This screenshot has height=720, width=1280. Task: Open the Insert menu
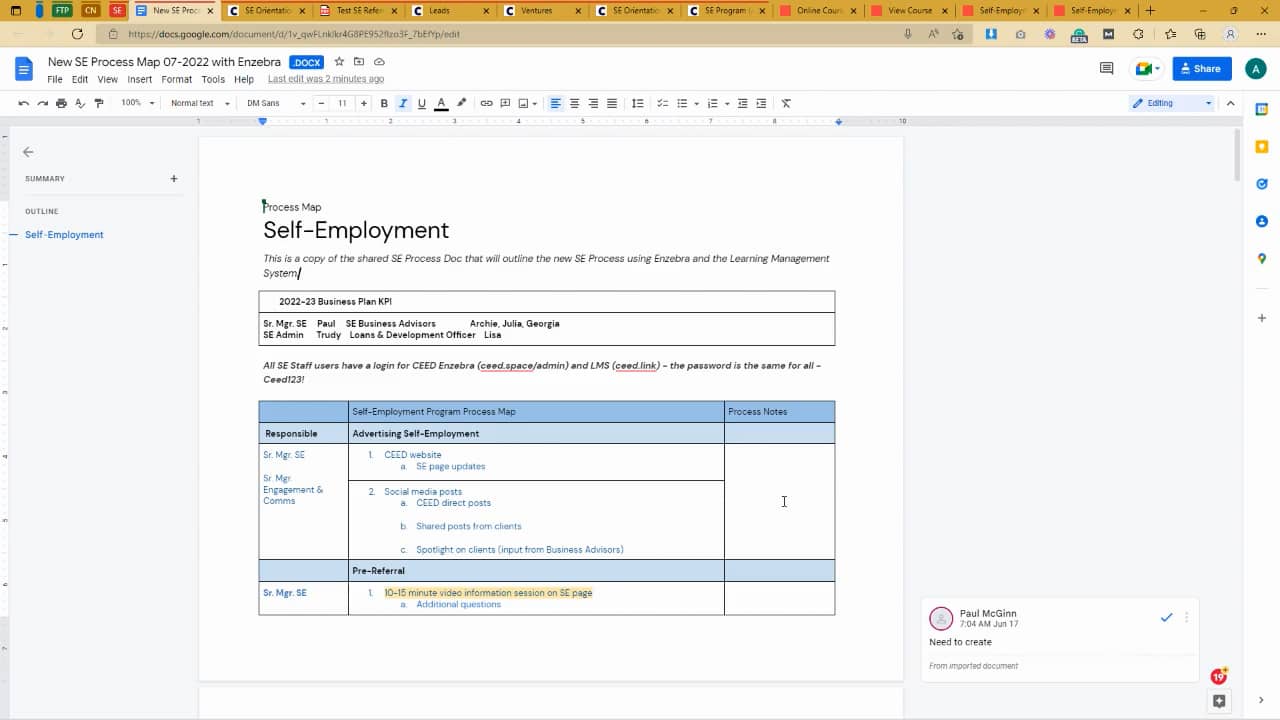pyautogui.click(x=139, y=79)
